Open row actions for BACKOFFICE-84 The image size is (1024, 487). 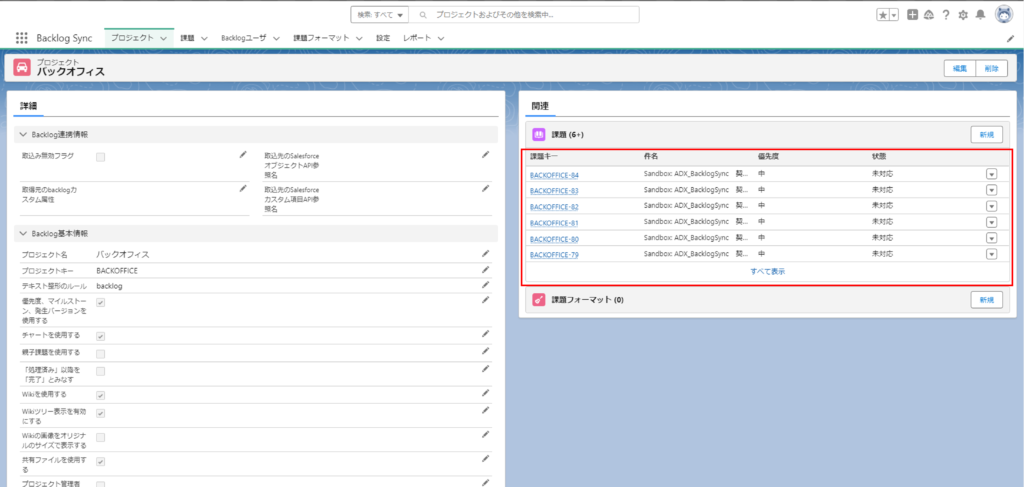(991, 174)
